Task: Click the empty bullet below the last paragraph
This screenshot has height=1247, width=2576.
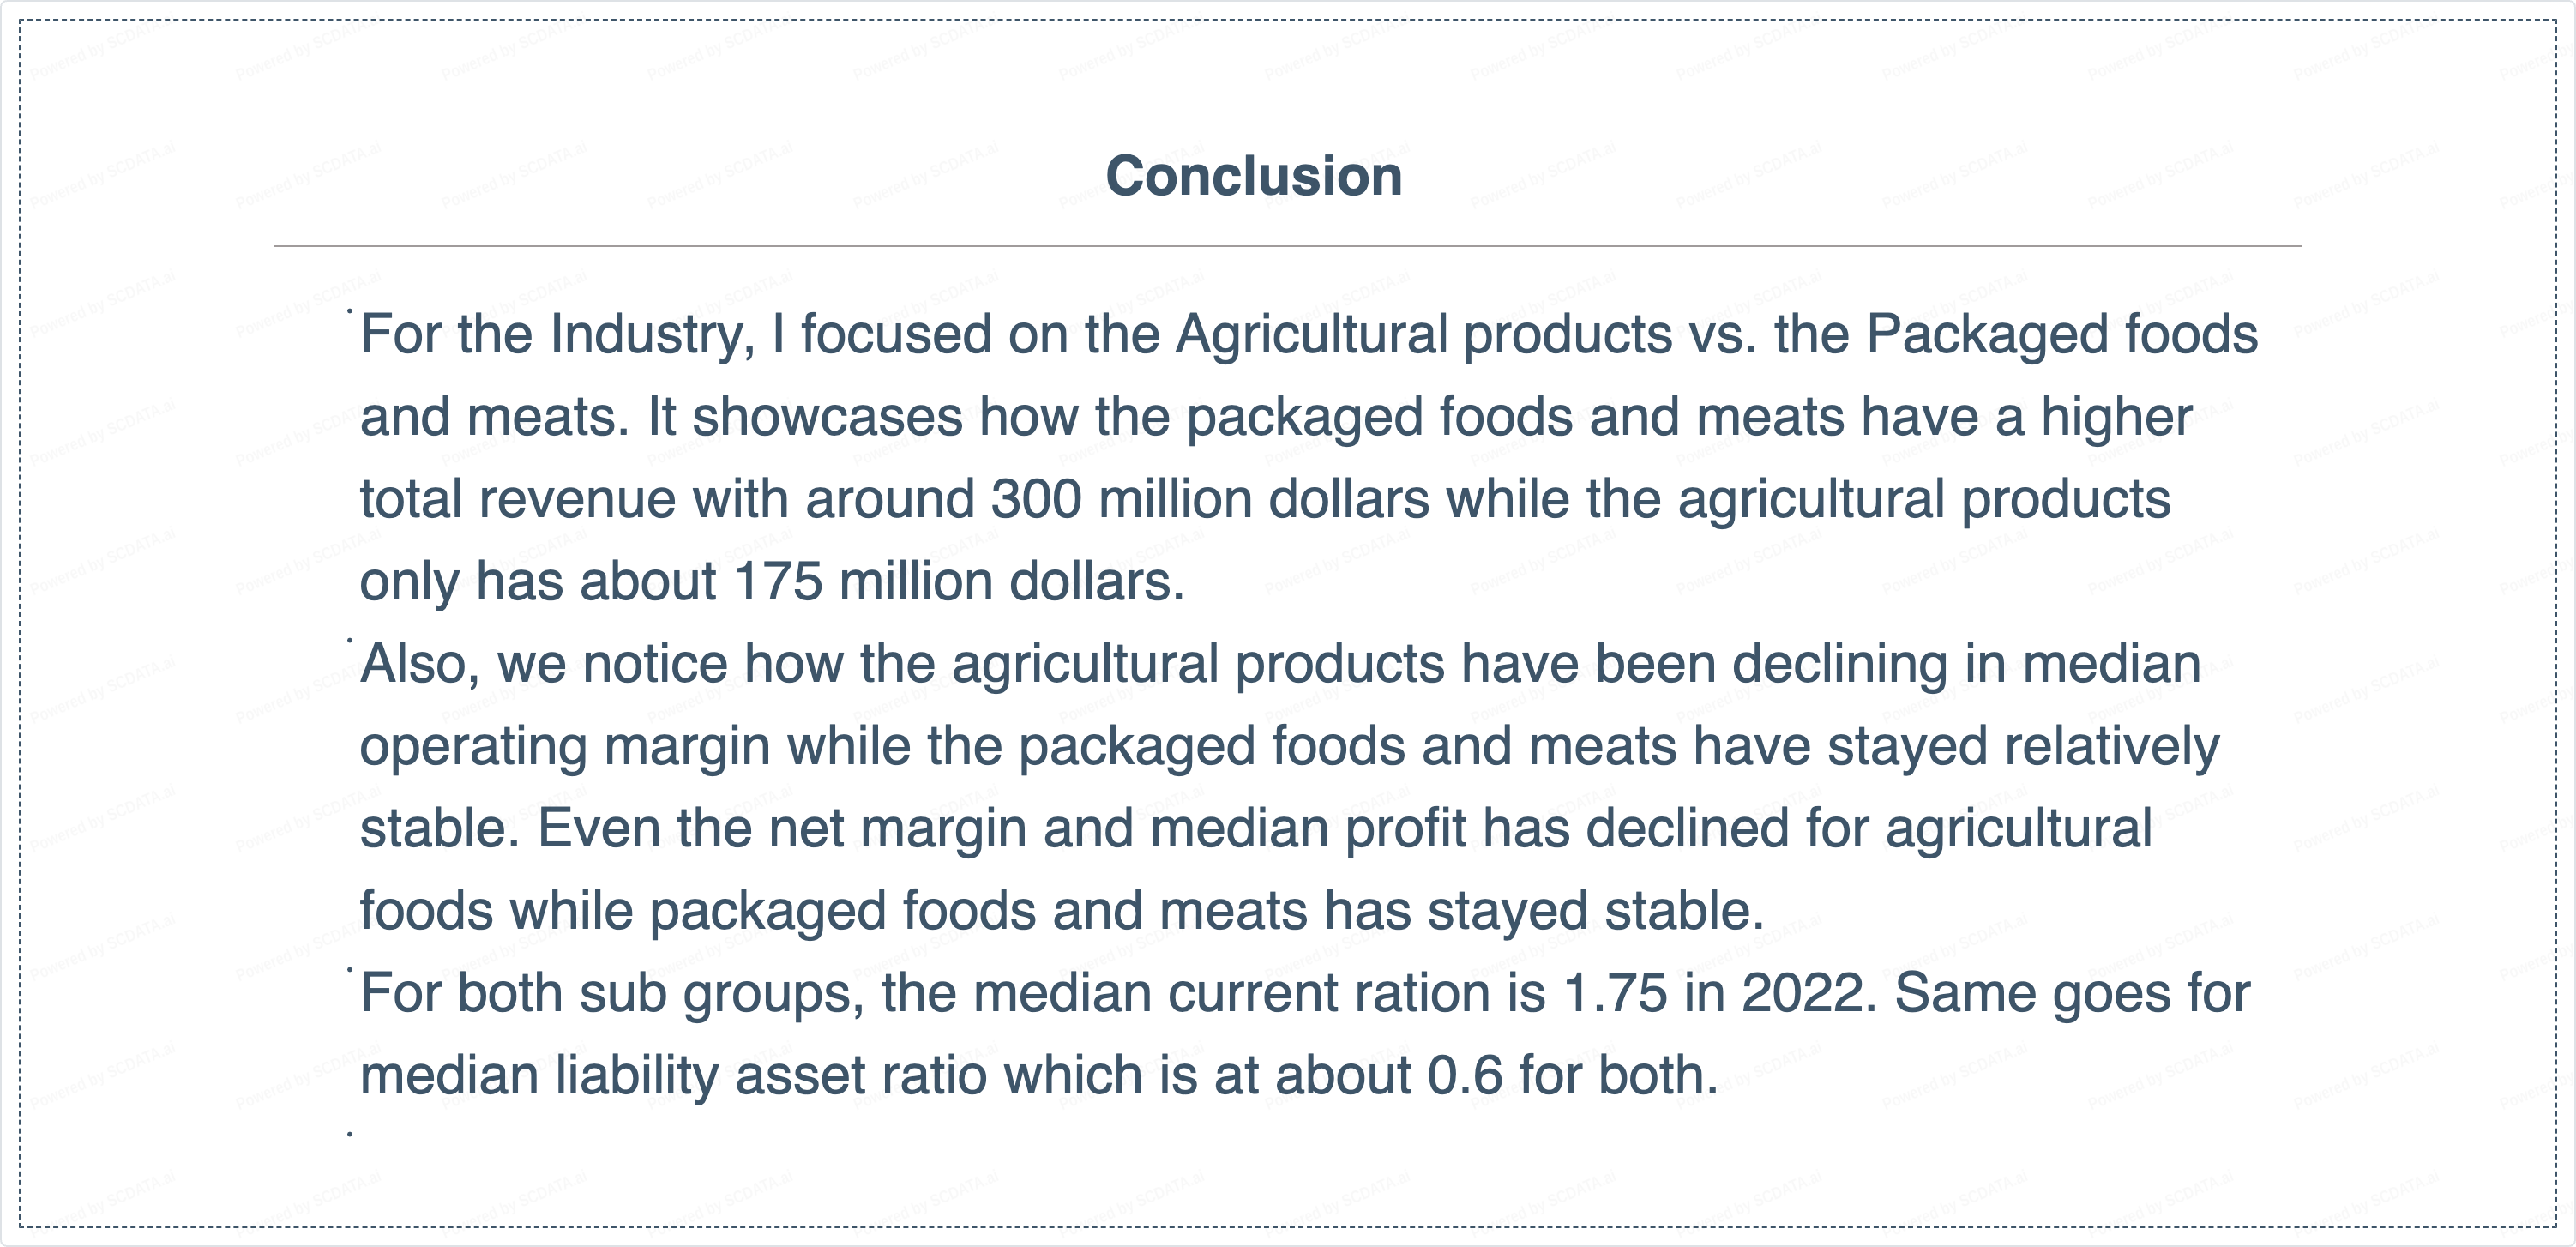Action: click(x=350, y=1134)
